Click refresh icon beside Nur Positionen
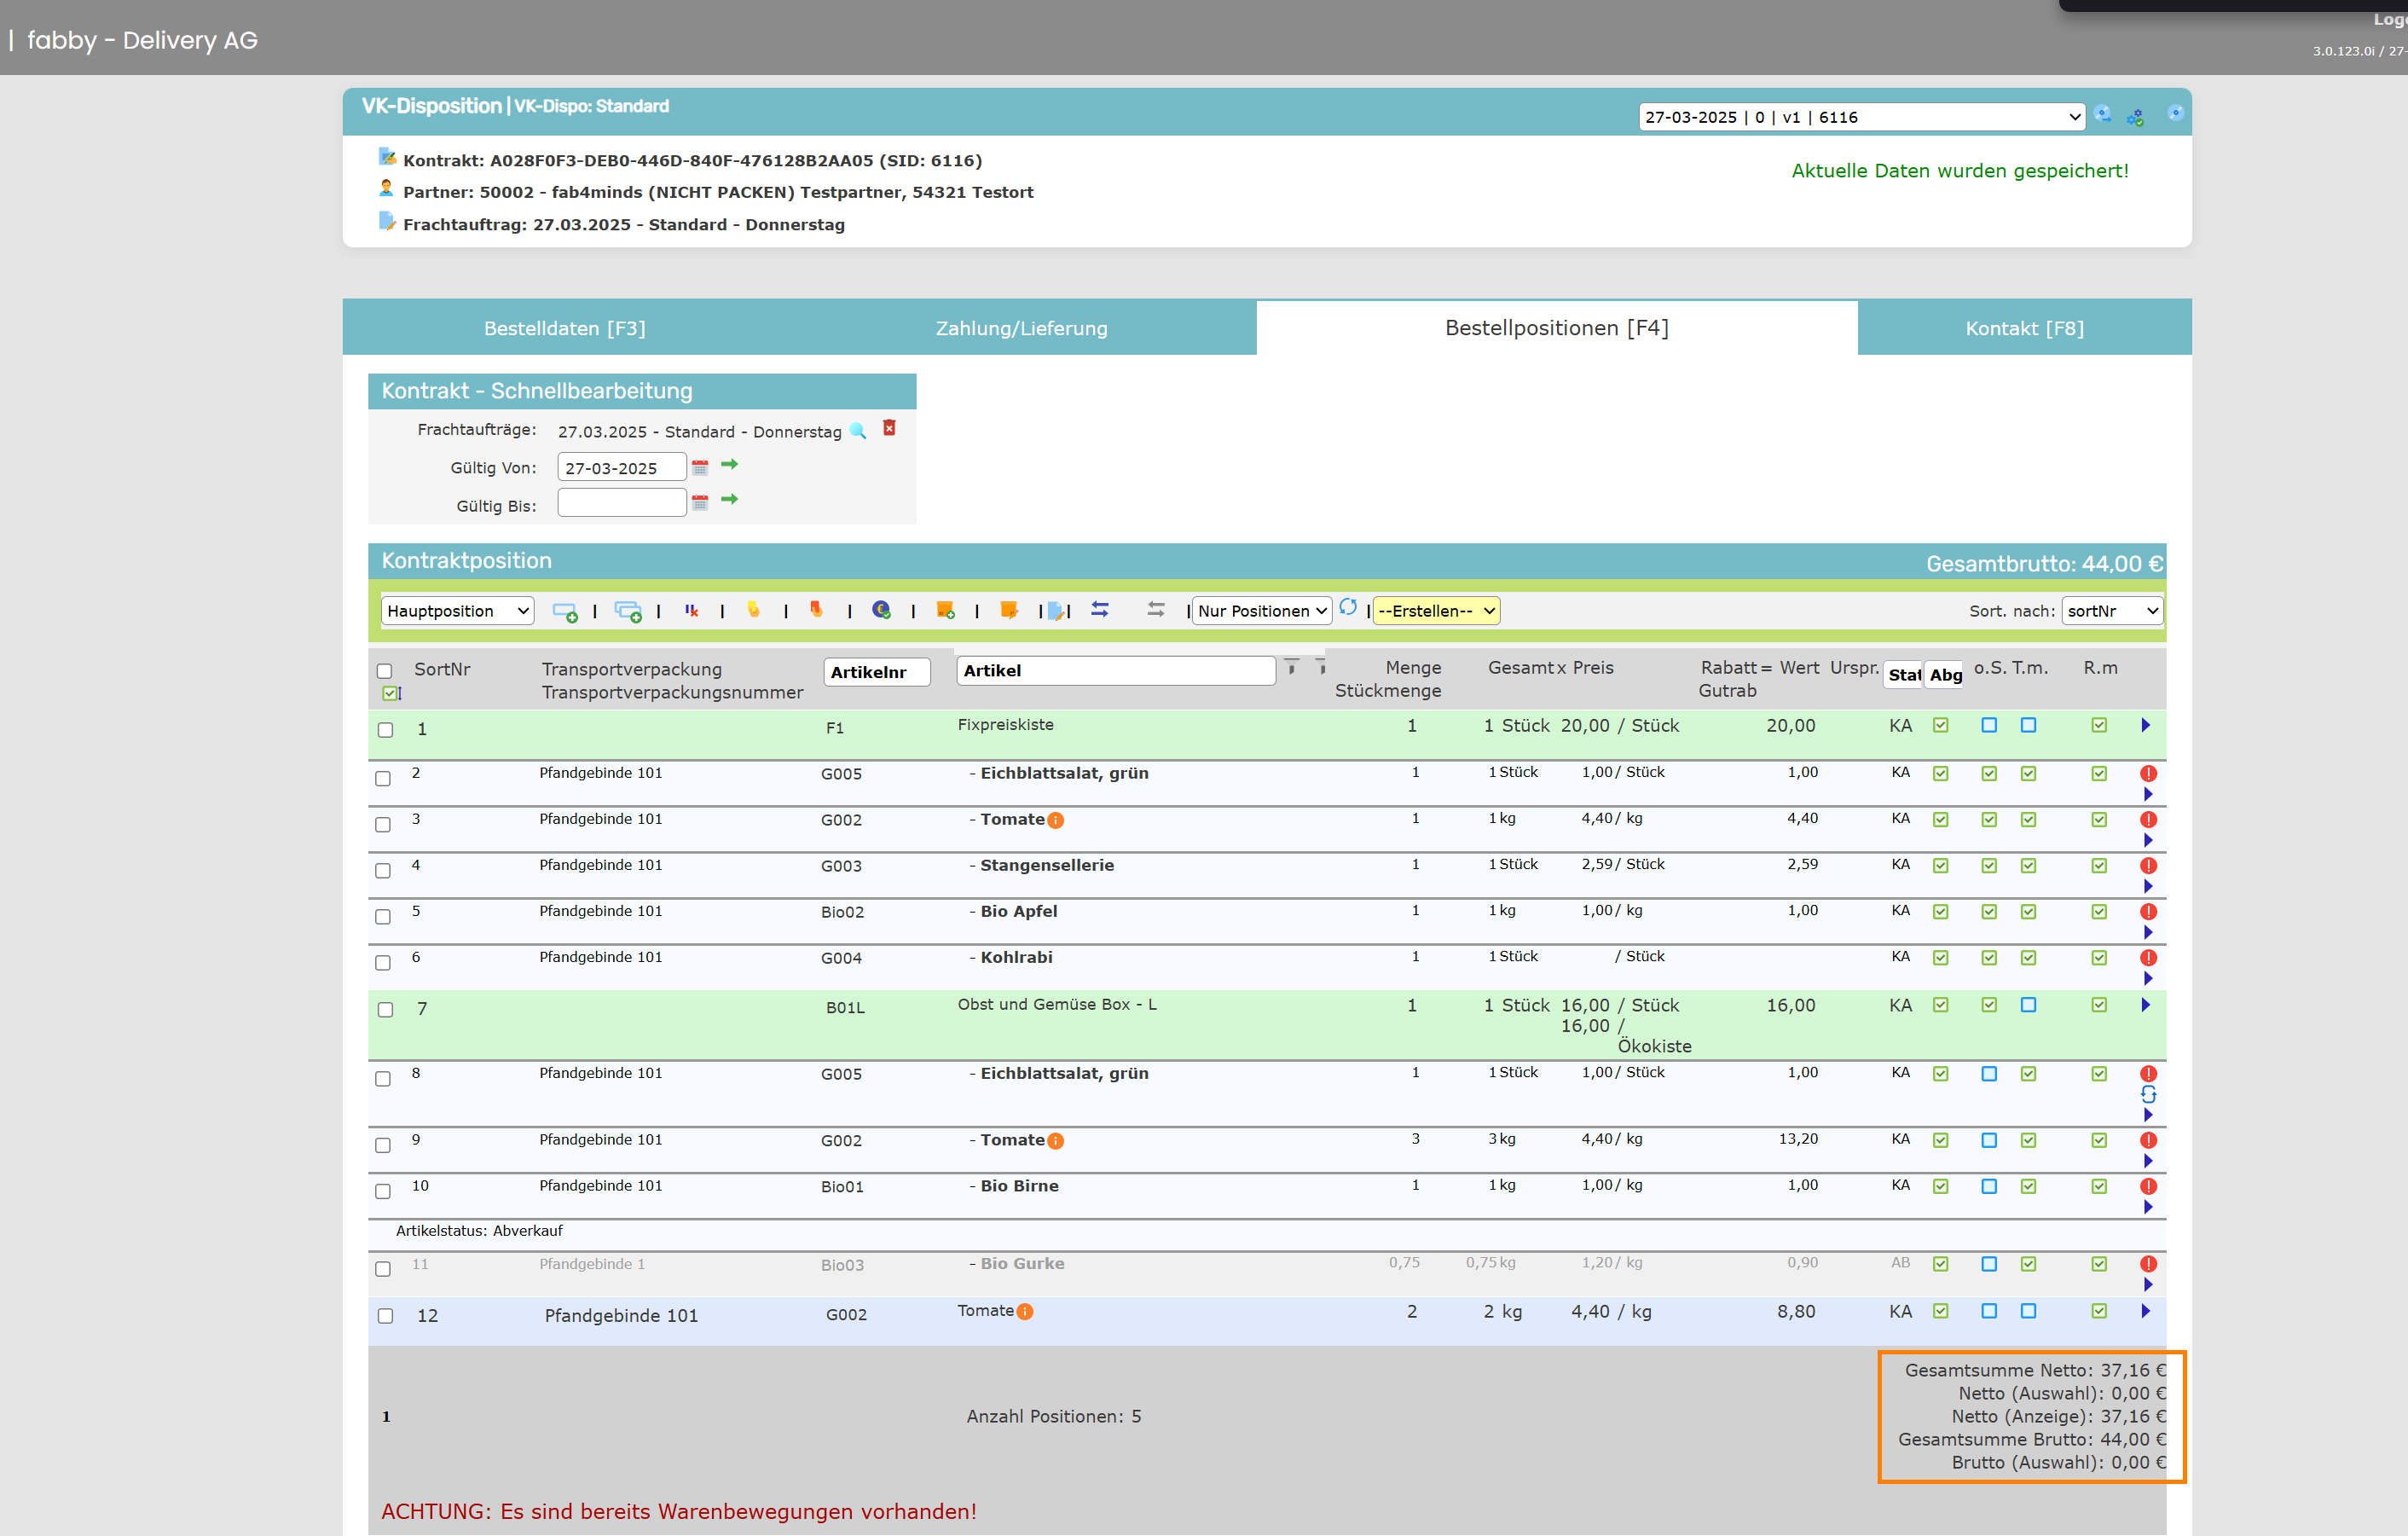2408x1536 pixels. [x=1348, y=607]
